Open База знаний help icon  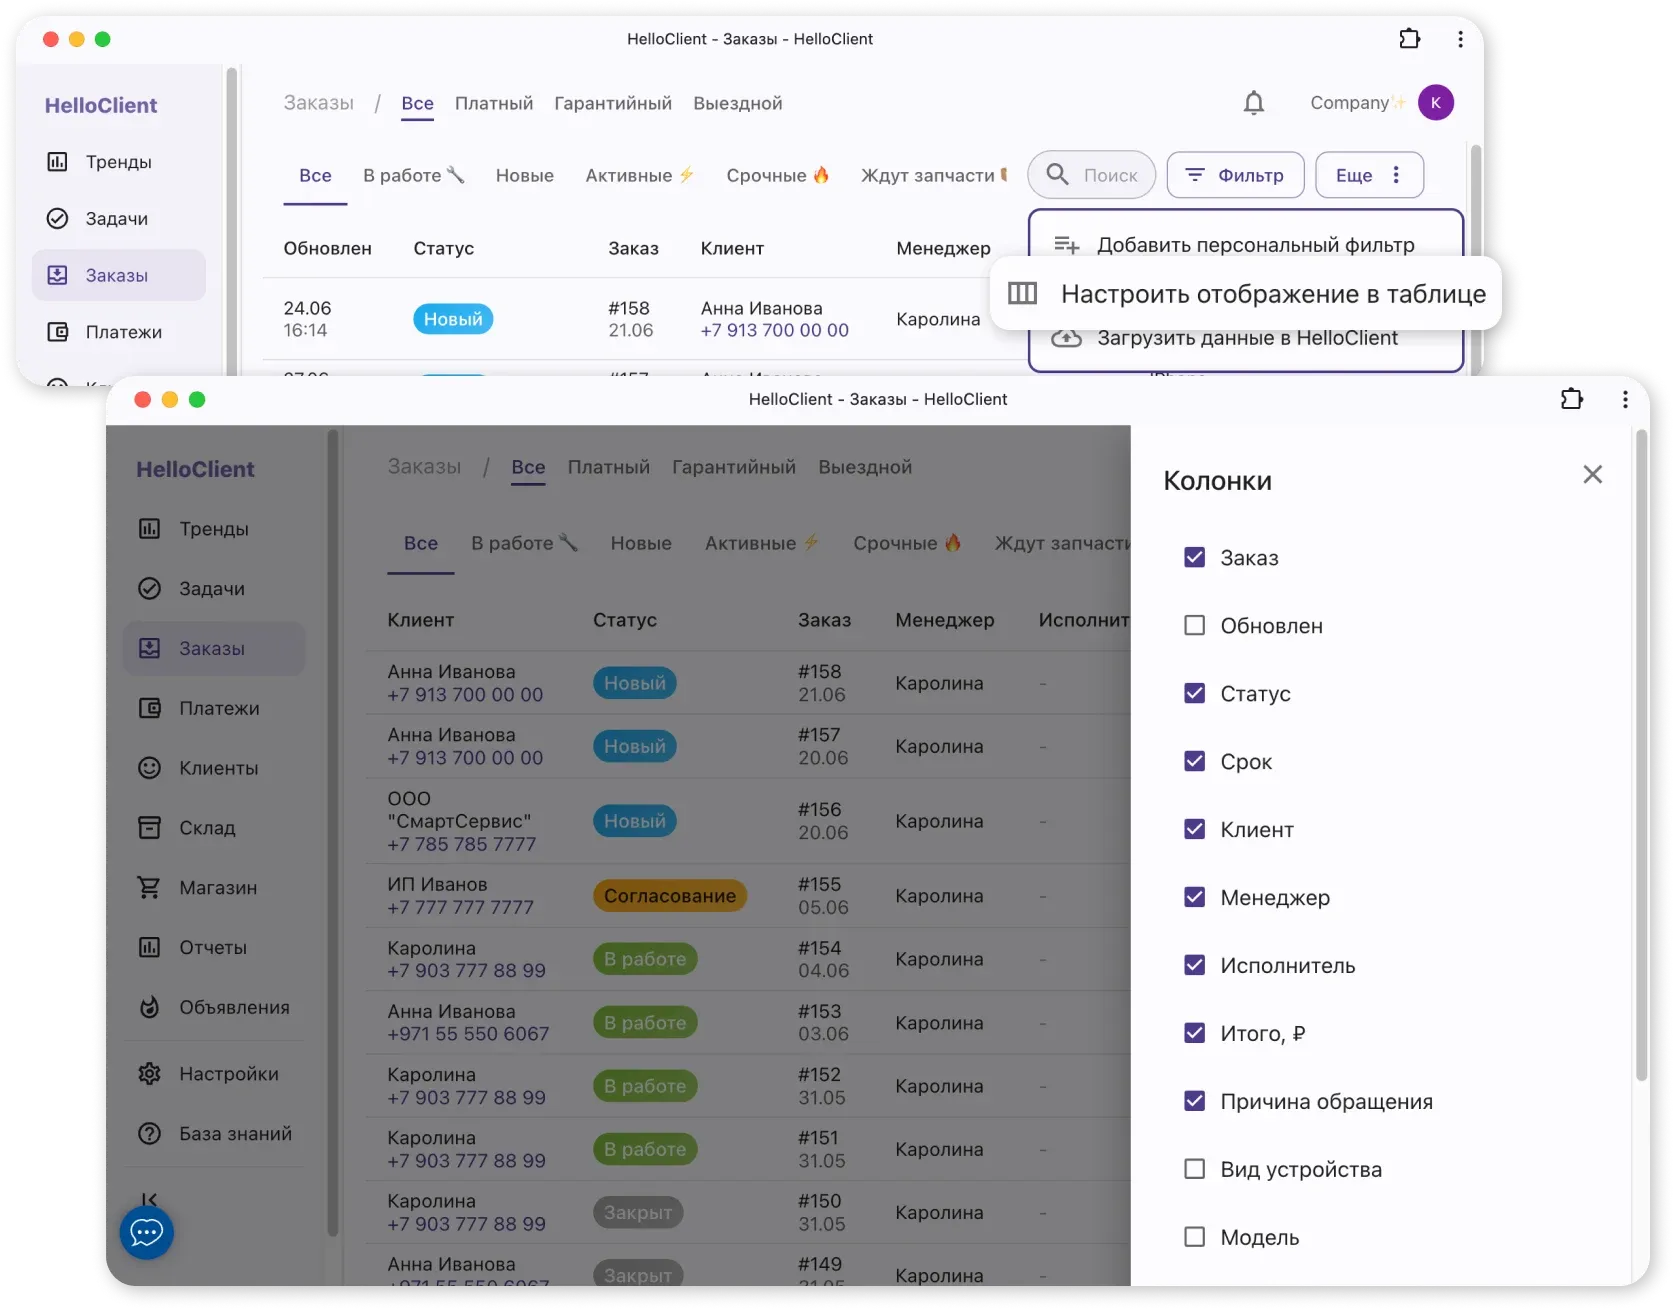coord(149,1134)
